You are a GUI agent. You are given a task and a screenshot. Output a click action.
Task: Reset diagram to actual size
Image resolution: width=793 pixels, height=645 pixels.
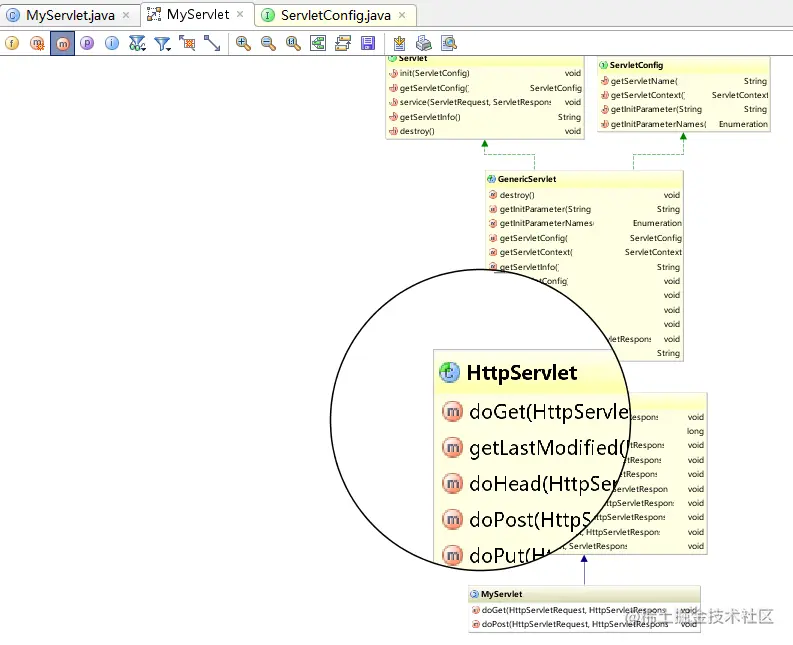293,44
